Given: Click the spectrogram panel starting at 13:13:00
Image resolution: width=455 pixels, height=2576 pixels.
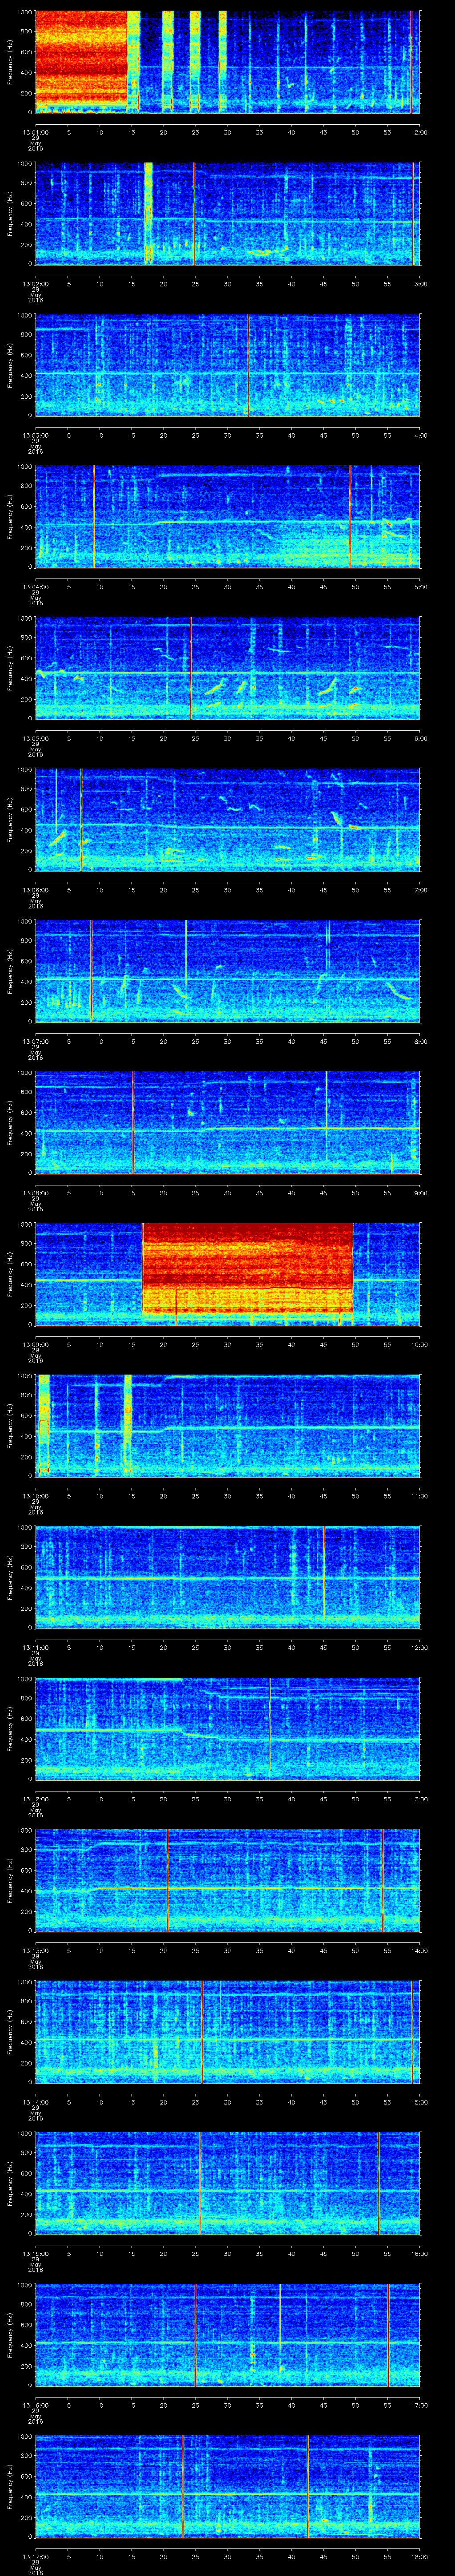Looking at the screenshot, I should click(x=227, y=1881).
